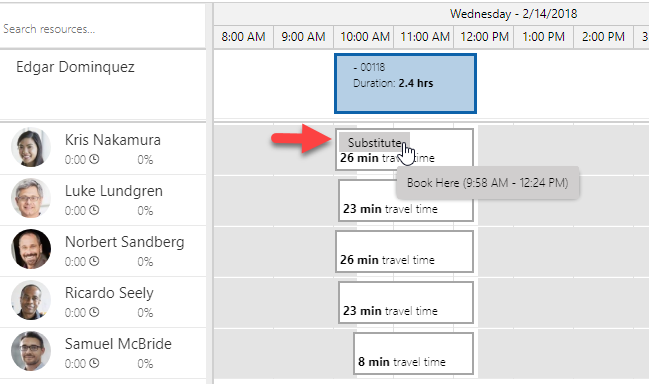Click the Wednesday 2/14/2018 date header
The height and width of the screenshot is (384, 649).
coord(513,14)
